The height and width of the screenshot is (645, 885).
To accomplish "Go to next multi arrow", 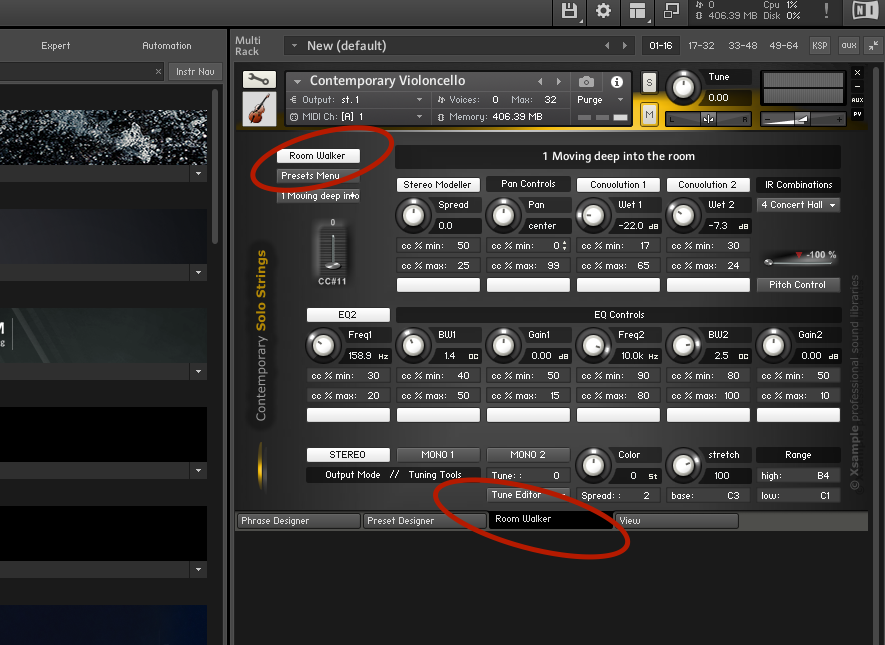I will pos(625,46).
